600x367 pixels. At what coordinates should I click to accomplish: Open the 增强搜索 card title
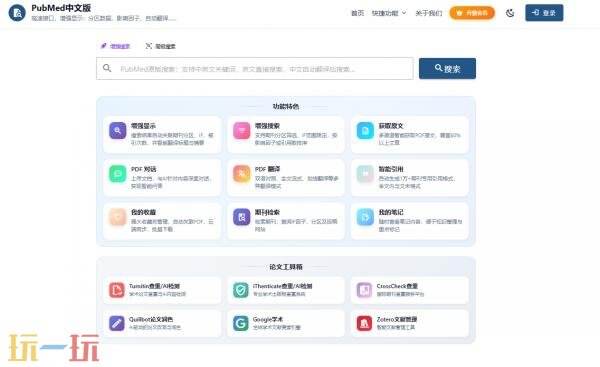267,126
